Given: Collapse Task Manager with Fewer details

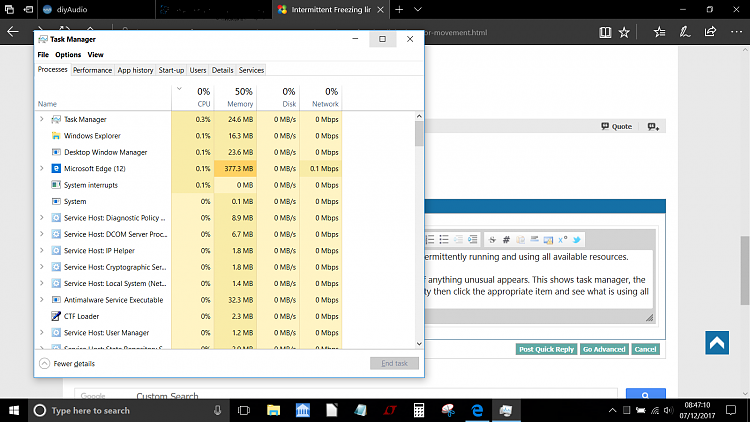Looking at the screenshot, I should click(67, 363).
